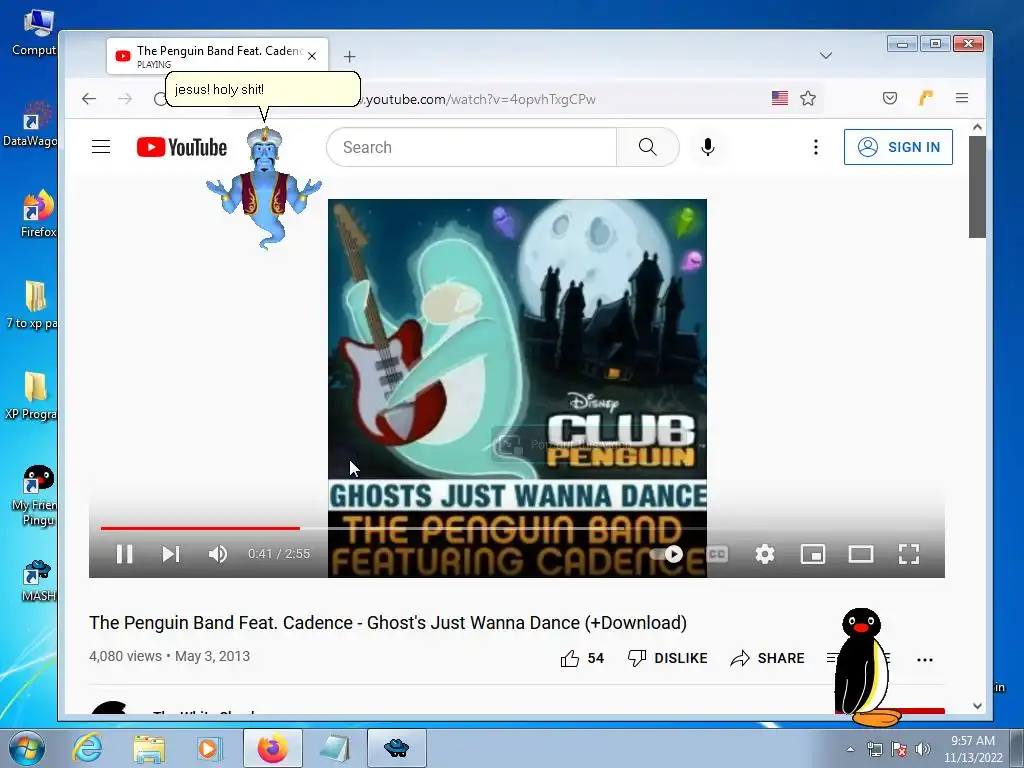Click the search magnifier button

coord(648,147)
